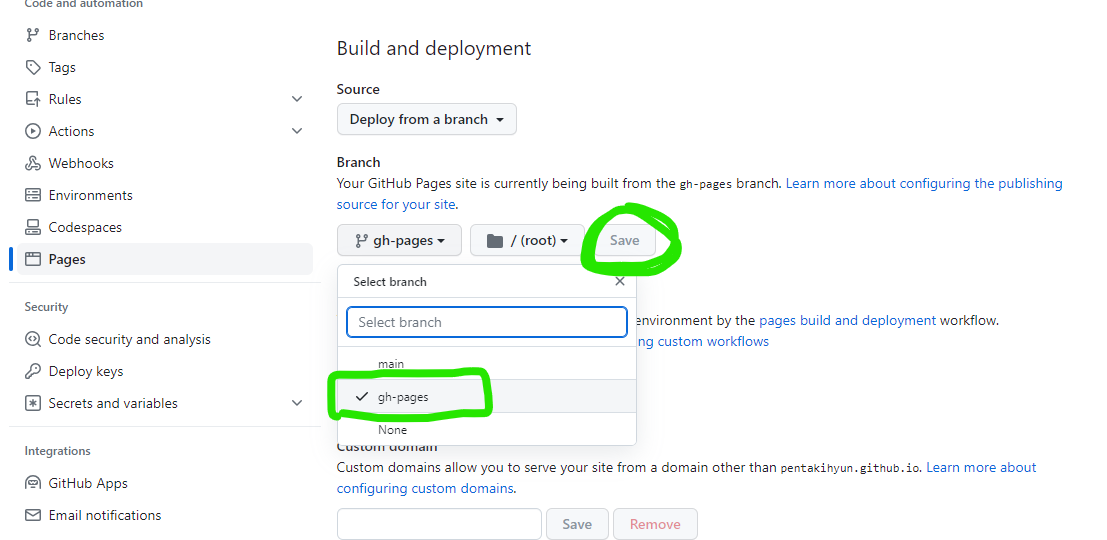
Task: Click Save next to the root folder dropdown
Action: 624,240
